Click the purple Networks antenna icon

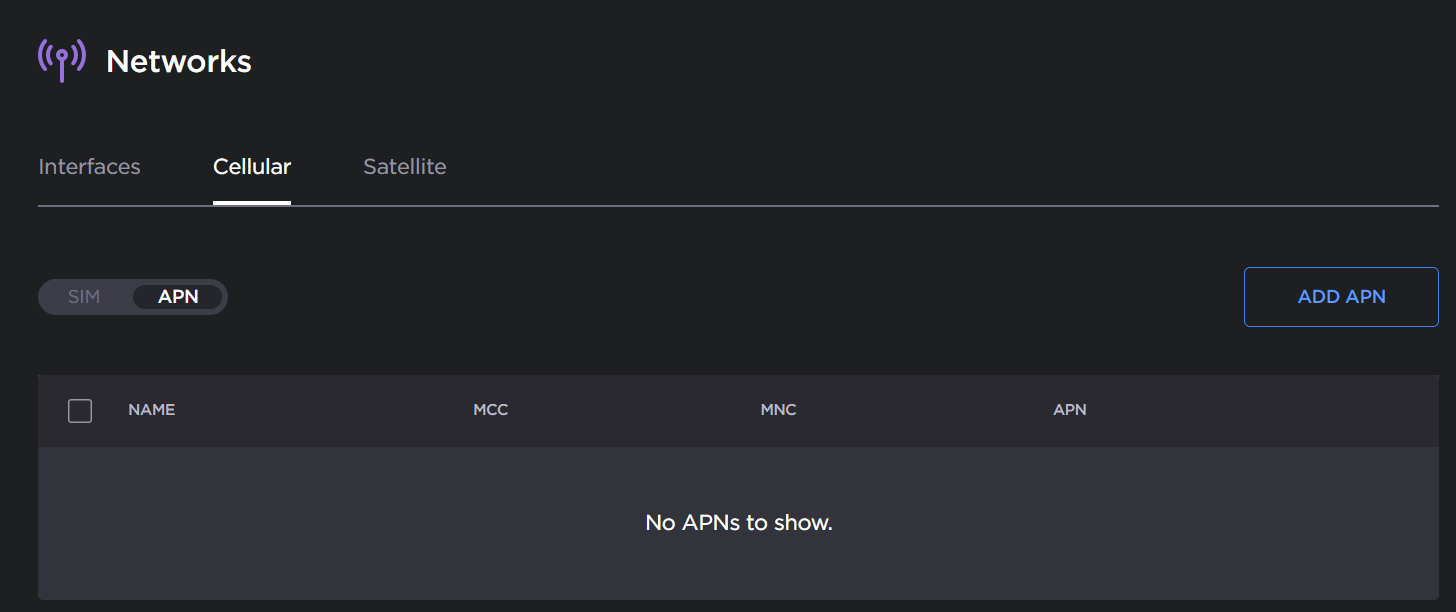click(61, 60)
